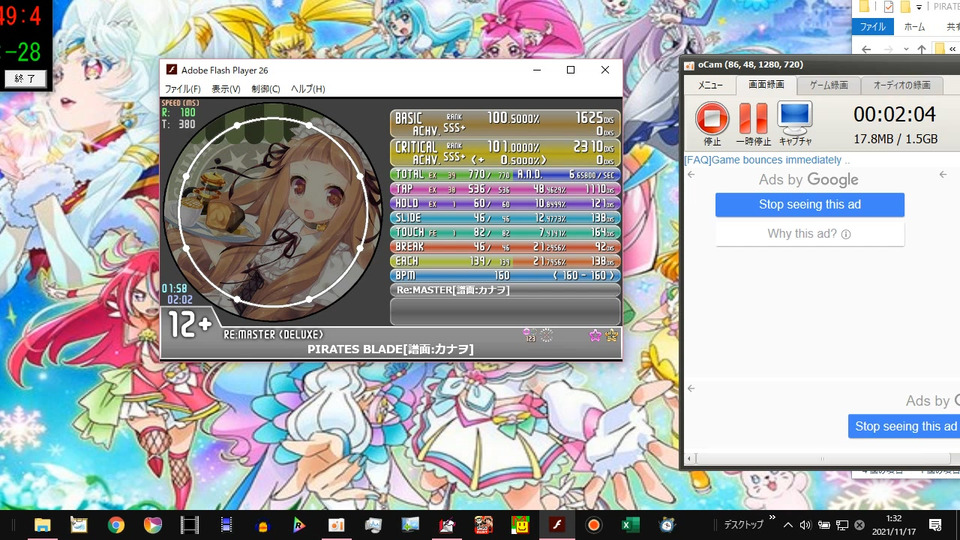This screenshot has height=540, width=960.
Task: Click the oCam title bar app icon
Action: 689,65
